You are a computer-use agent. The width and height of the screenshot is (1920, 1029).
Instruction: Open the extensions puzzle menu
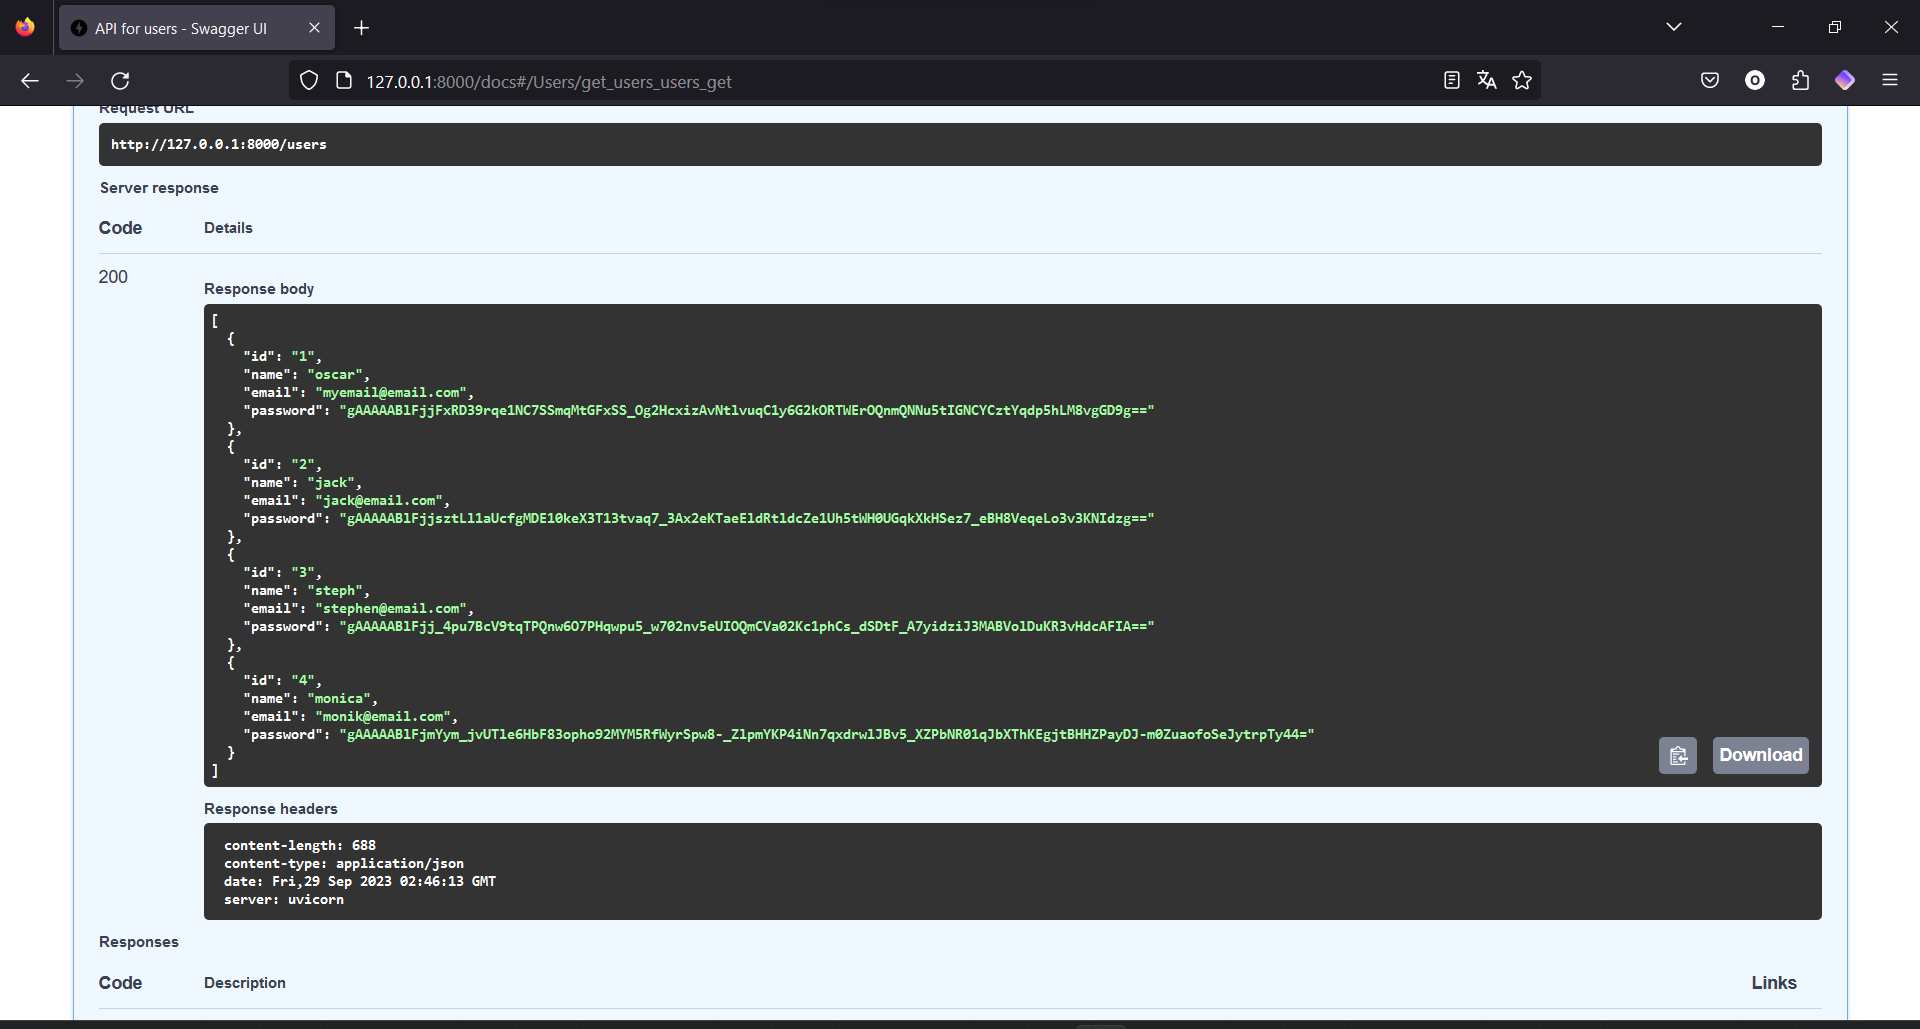point(1800,81)
